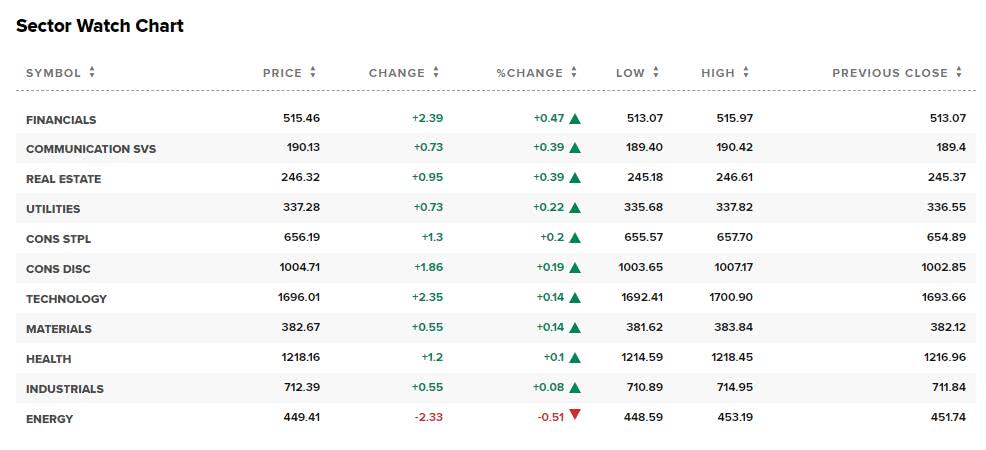986x450 pixels.
Task: Select the REAL ESTATE symbol
Action: 63,179
